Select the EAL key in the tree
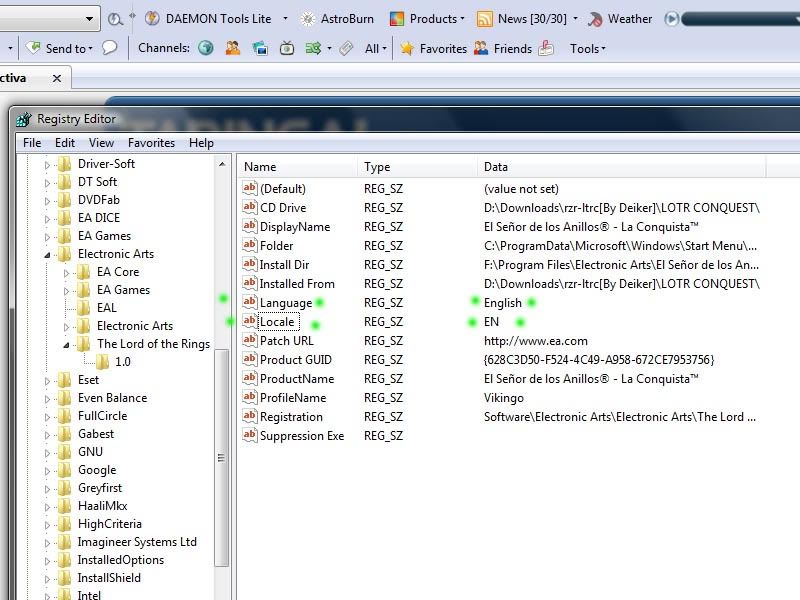 pos(107,308)
